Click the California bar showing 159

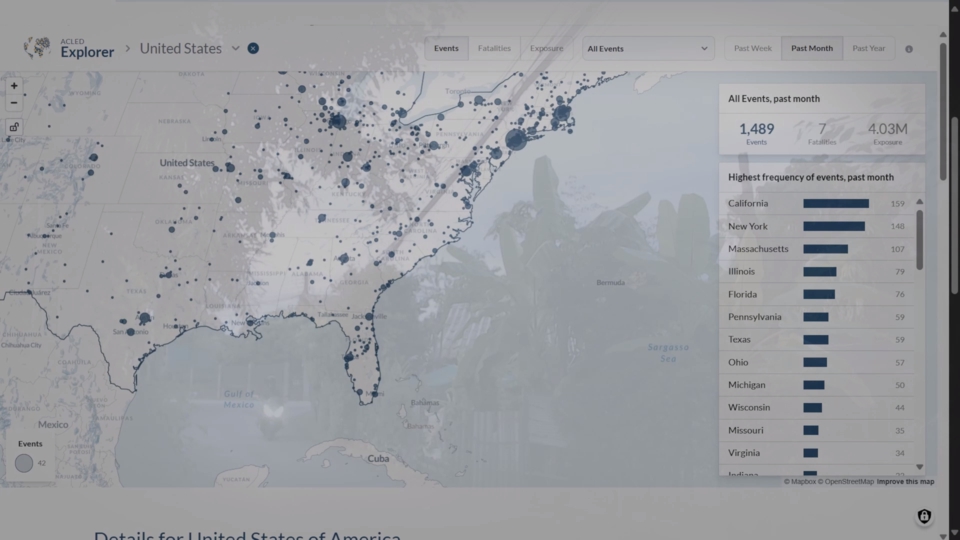(836, 203)
